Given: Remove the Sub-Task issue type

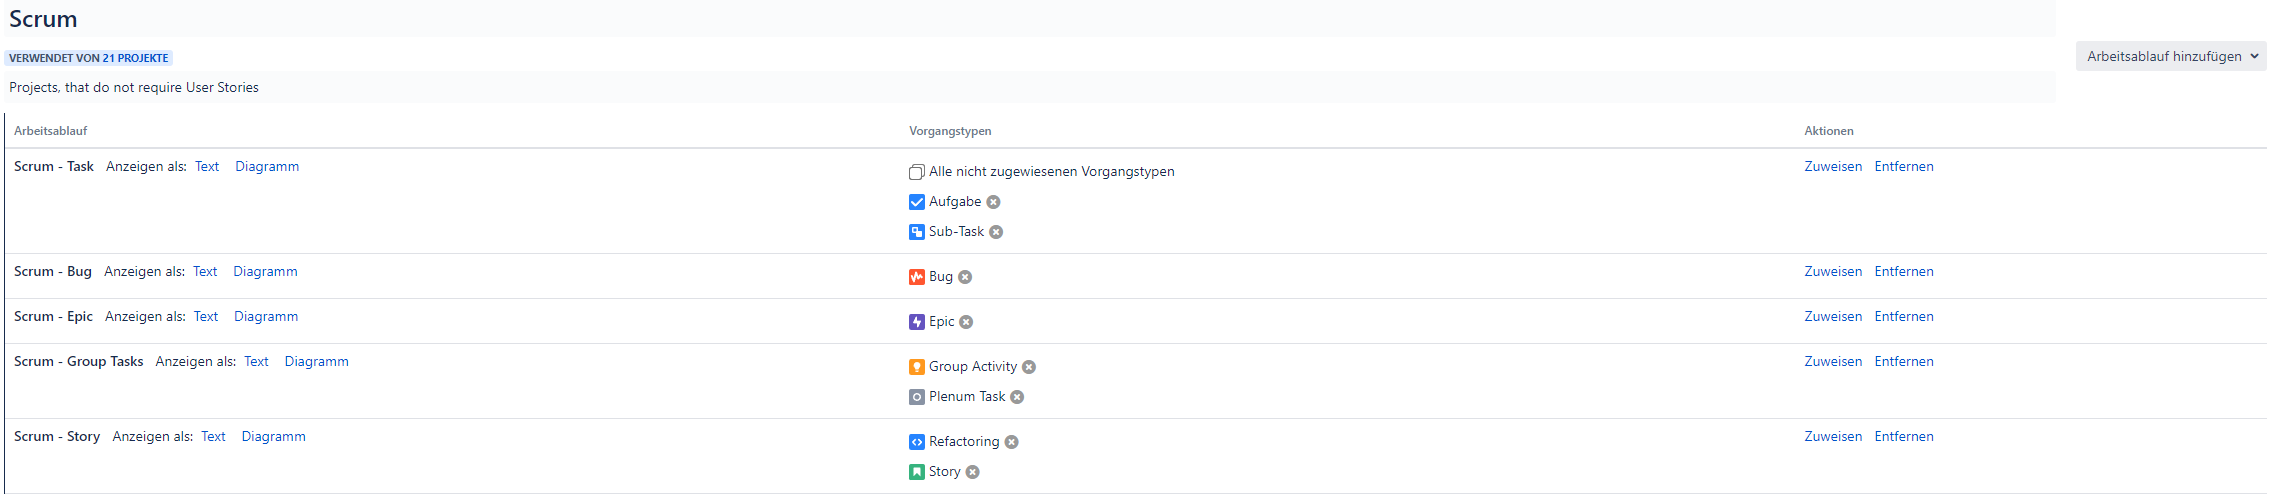Looking at the screenshot, I should click(x=996, y=232).
